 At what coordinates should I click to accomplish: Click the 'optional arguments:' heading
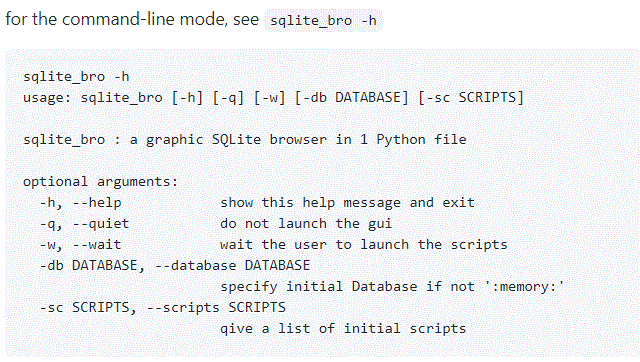click(x=101, y=182)
